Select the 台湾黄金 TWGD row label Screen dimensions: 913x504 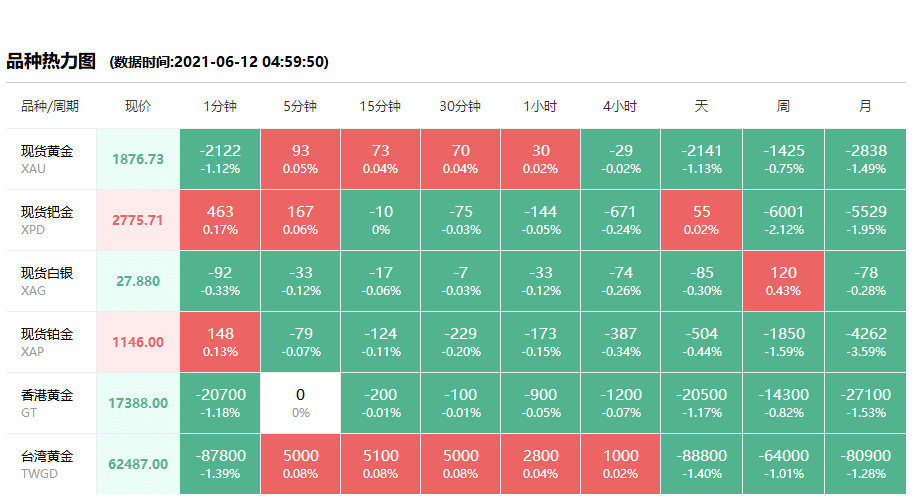pyautogui.click(x=47, y=464)
